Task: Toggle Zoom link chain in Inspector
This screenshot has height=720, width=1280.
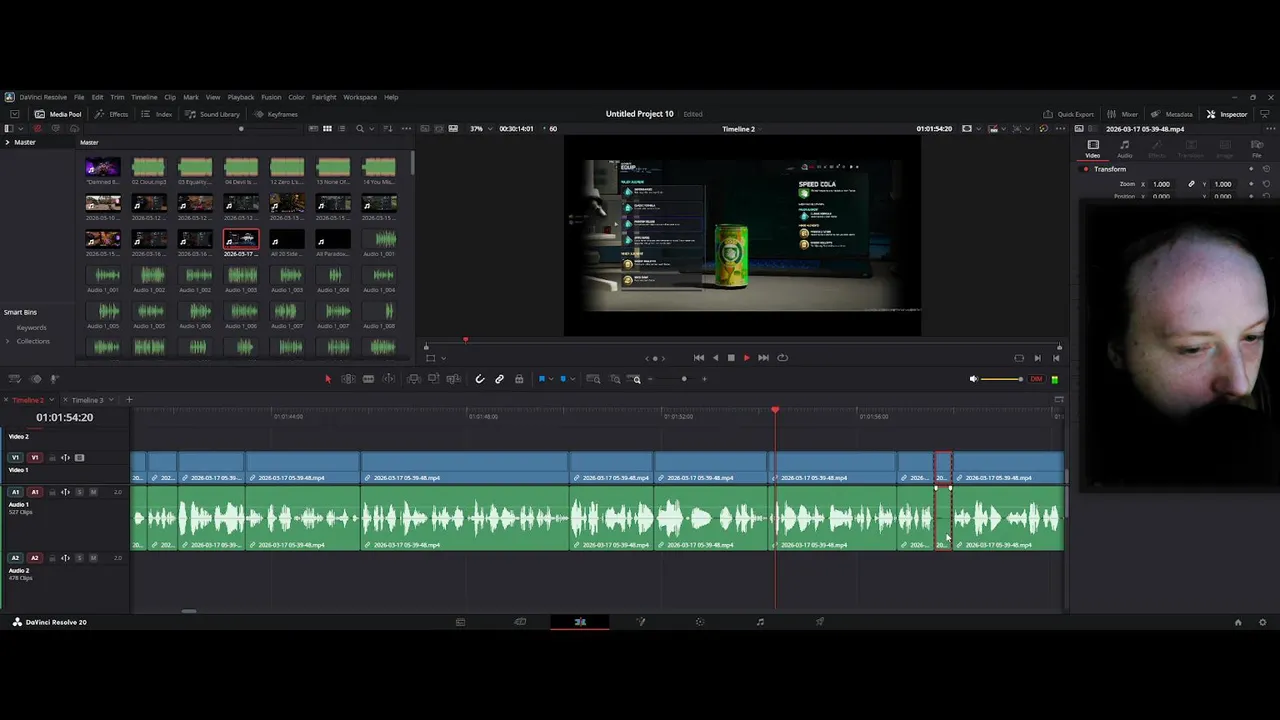Action: pos(1191,184)
